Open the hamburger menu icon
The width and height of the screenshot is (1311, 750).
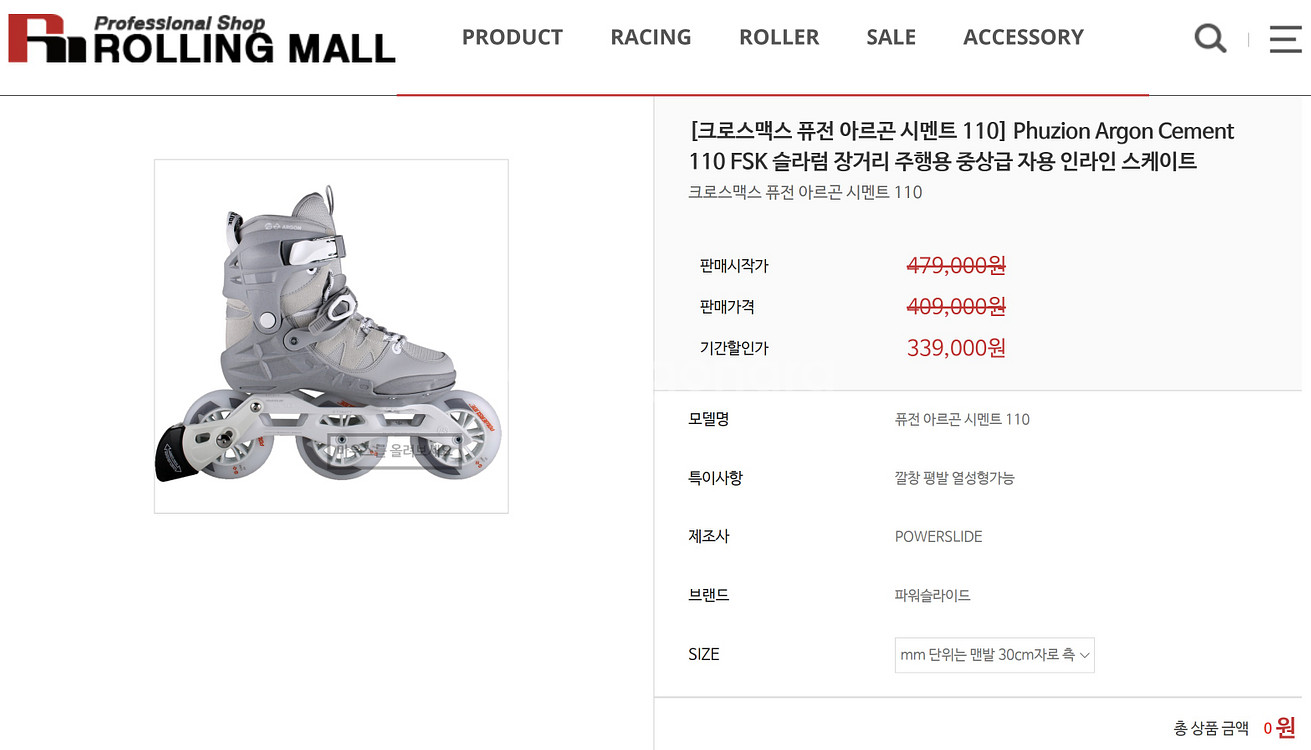1285,39
